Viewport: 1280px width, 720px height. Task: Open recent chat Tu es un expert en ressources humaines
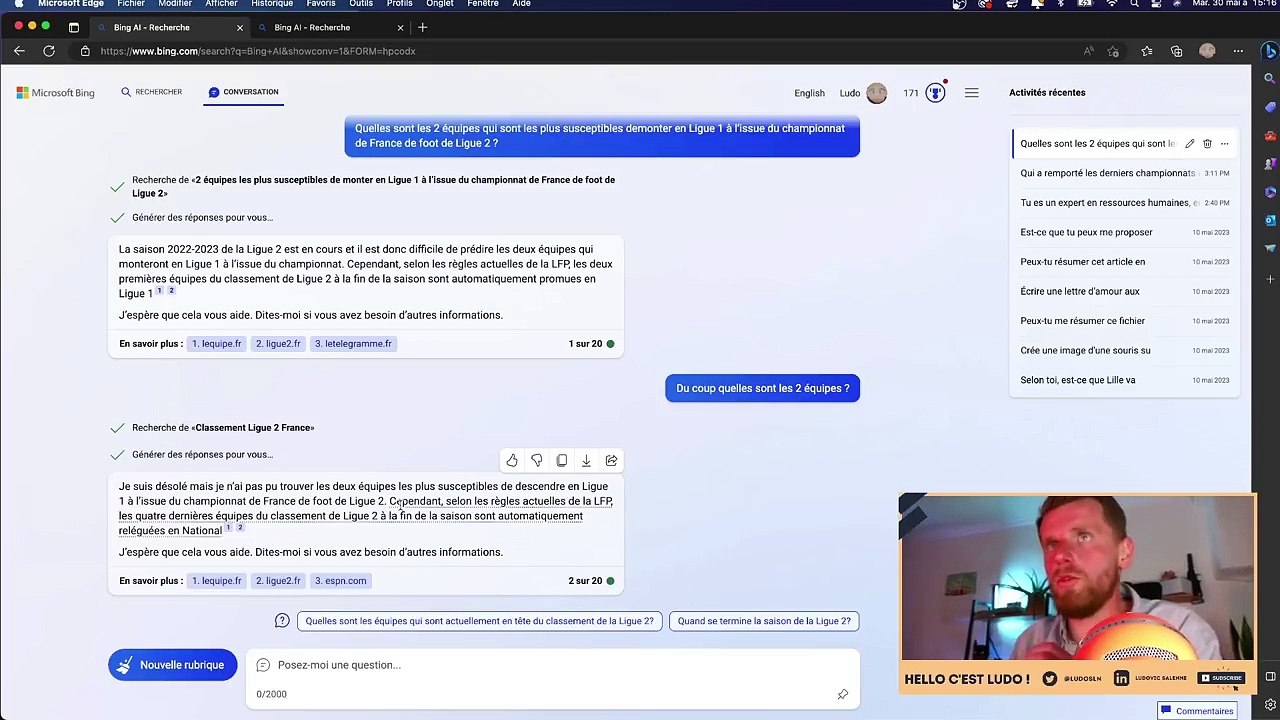pos(1124,203)
